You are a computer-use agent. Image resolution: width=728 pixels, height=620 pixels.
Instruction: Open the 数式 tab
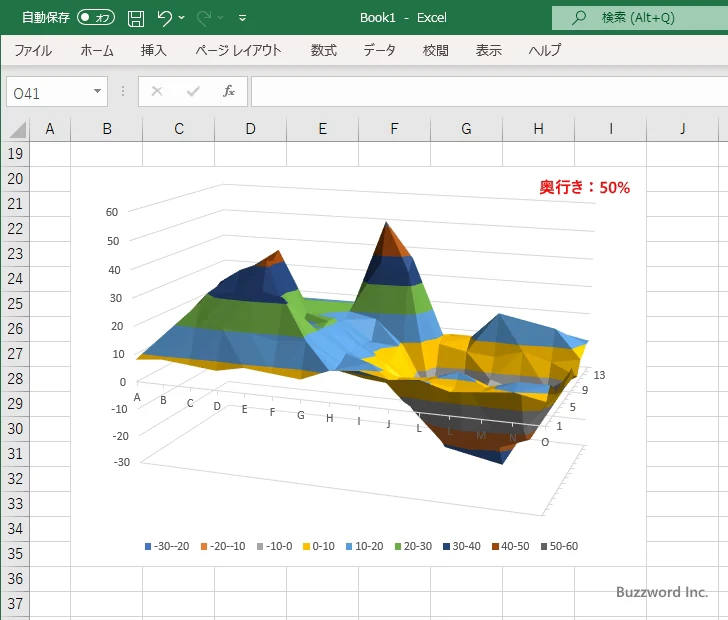point(324,50)
